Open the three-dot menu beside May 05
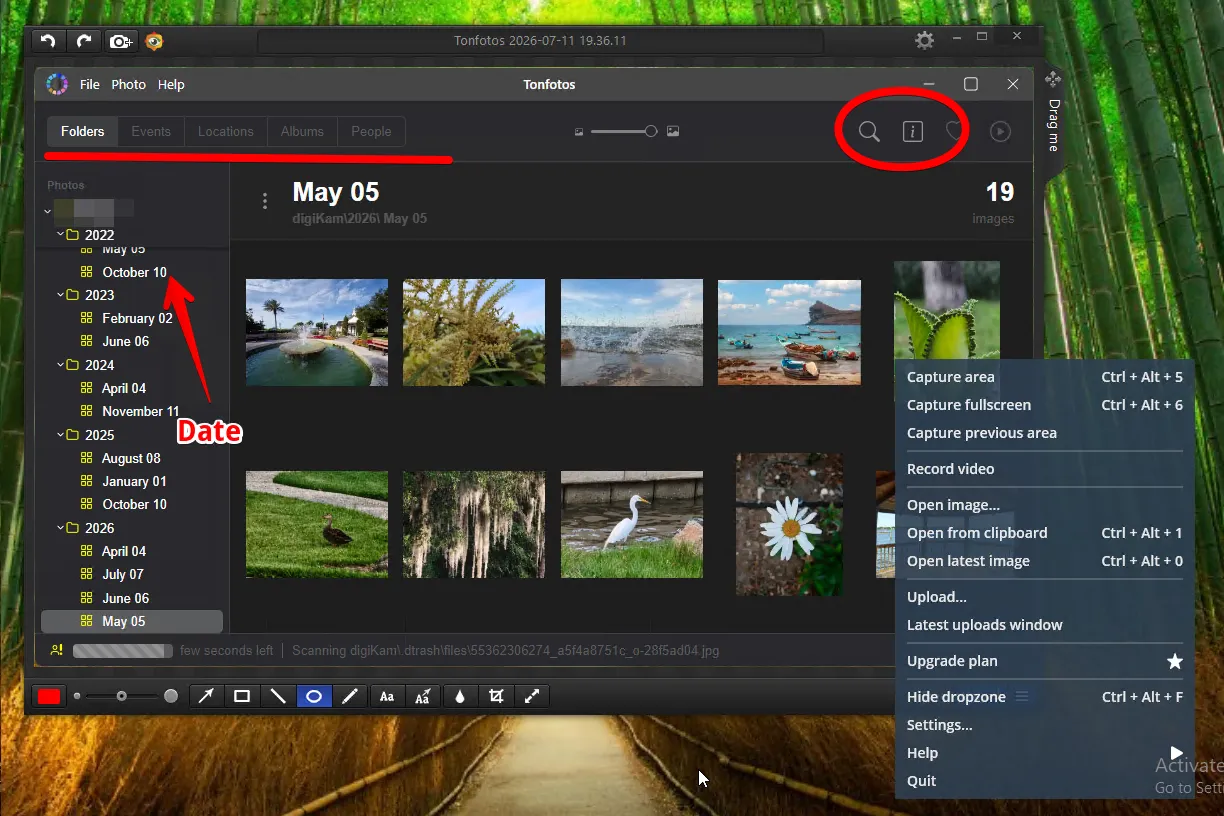1224x816 pixels. click(265, 201)
